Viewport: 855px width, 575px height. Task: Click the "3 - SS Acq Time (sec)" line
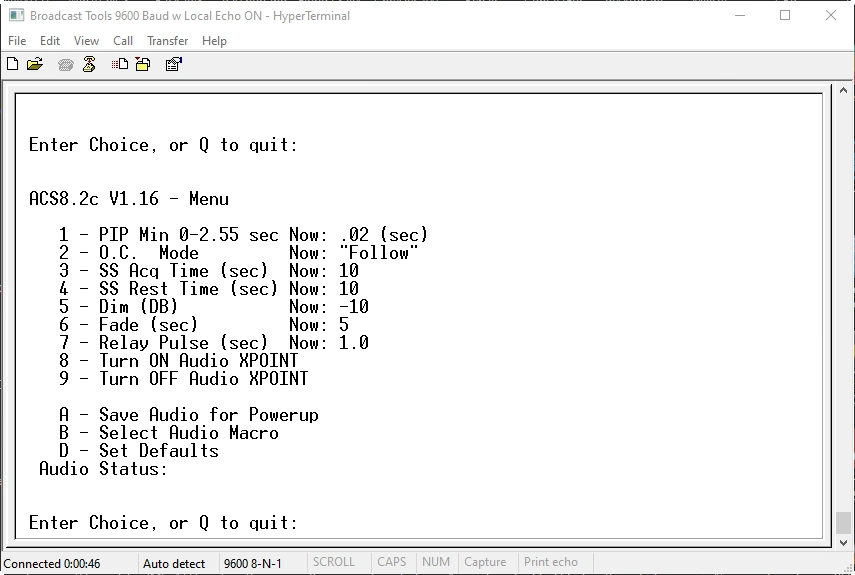tap(209, 270)
